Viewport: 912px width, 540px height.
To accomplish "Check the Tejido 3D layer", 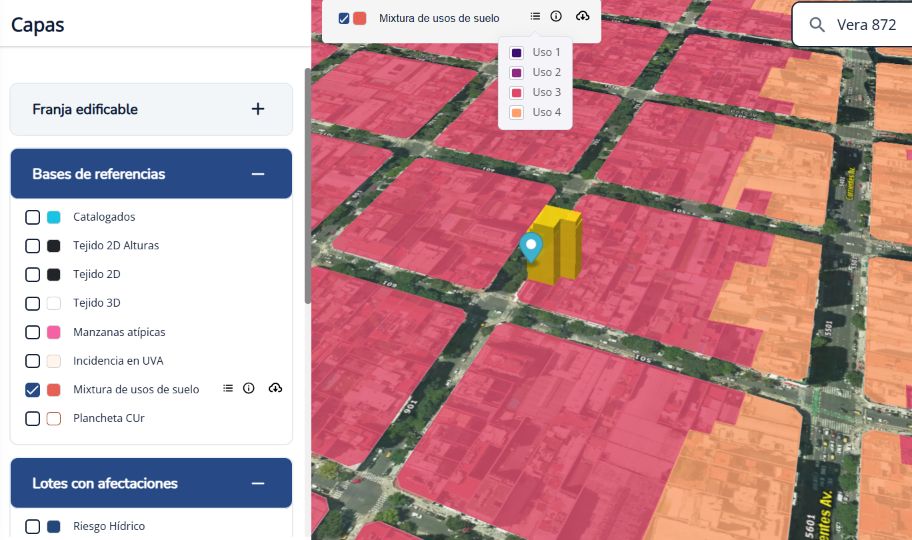I will [33, 303].
